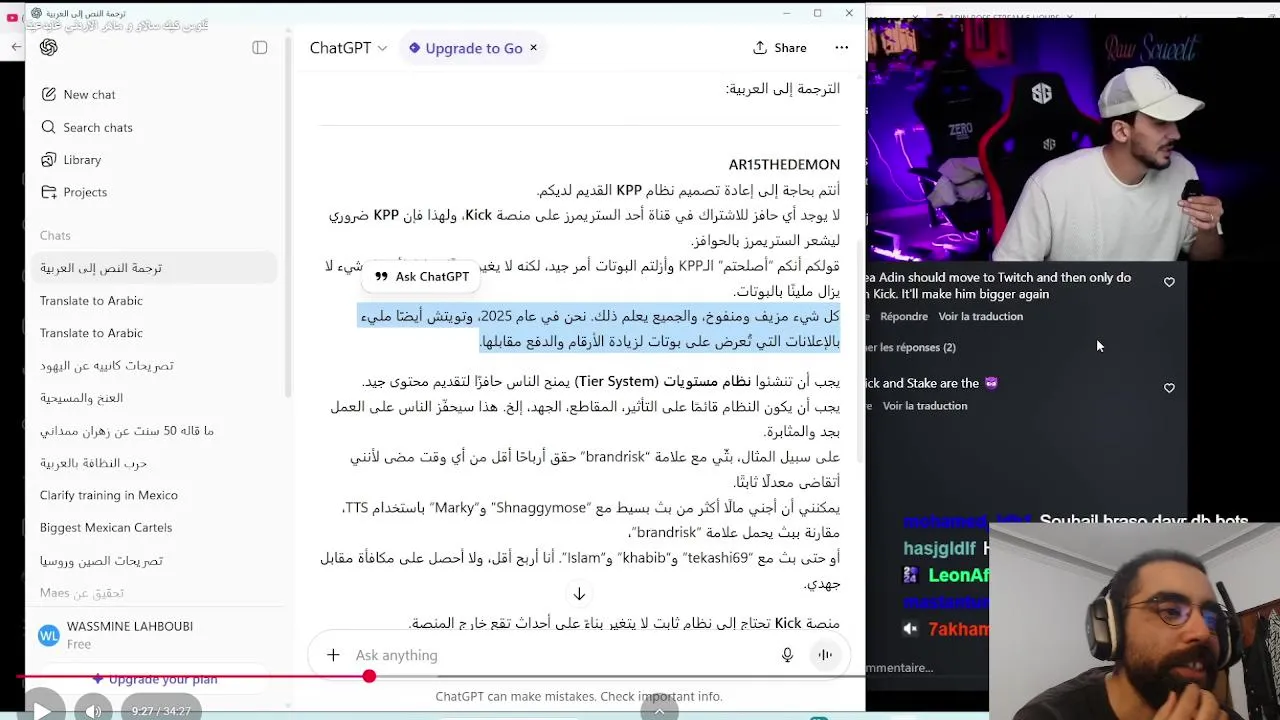The height and width of the screenshot is (720, 1280).
Task: Click the Projects folder icon
Action: click(x=48, y=192)
